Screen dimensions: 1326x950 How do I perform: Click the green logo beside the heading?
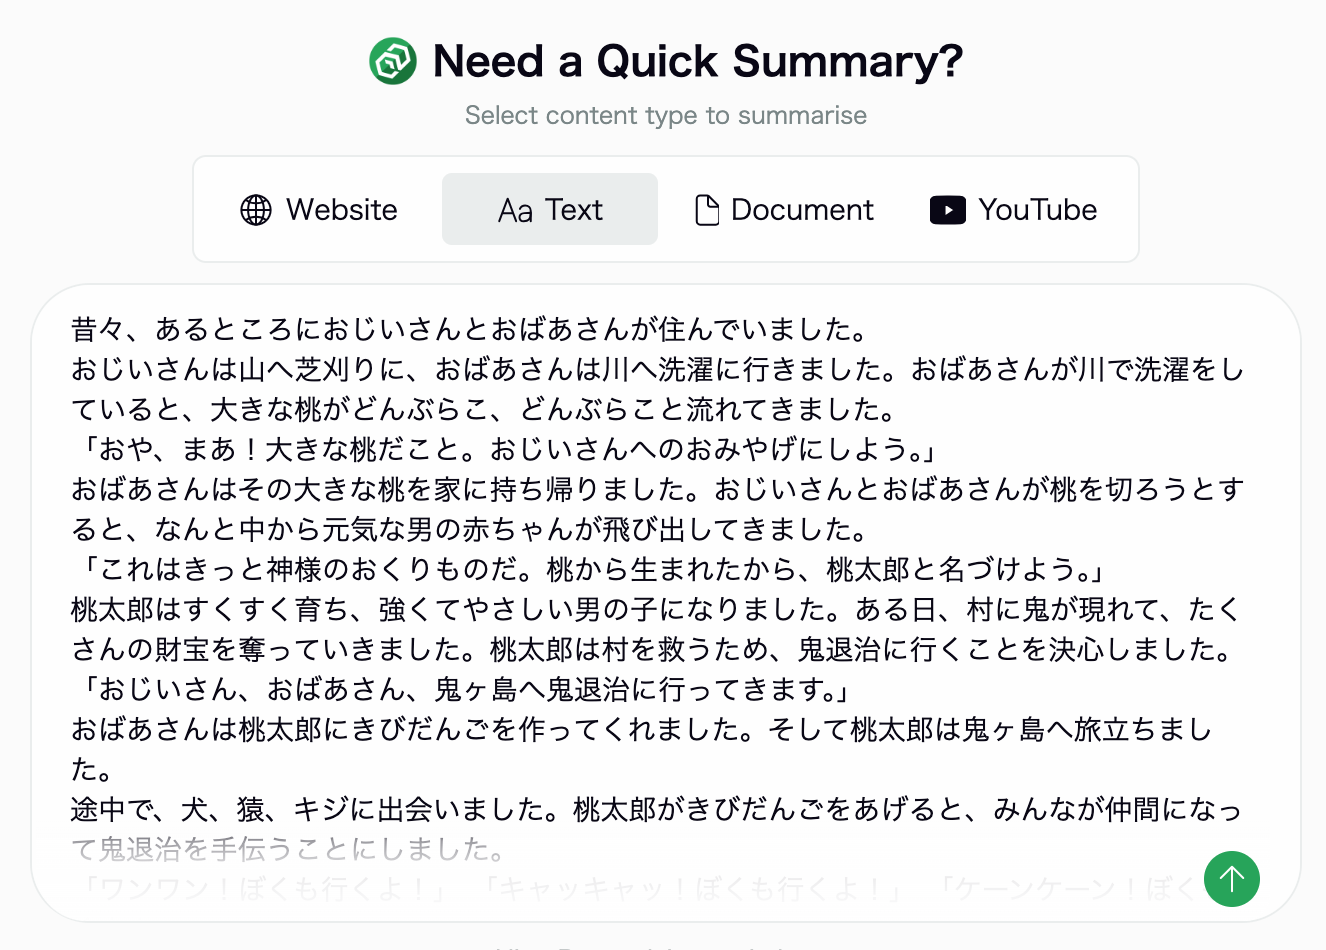[x=393, y=62]
